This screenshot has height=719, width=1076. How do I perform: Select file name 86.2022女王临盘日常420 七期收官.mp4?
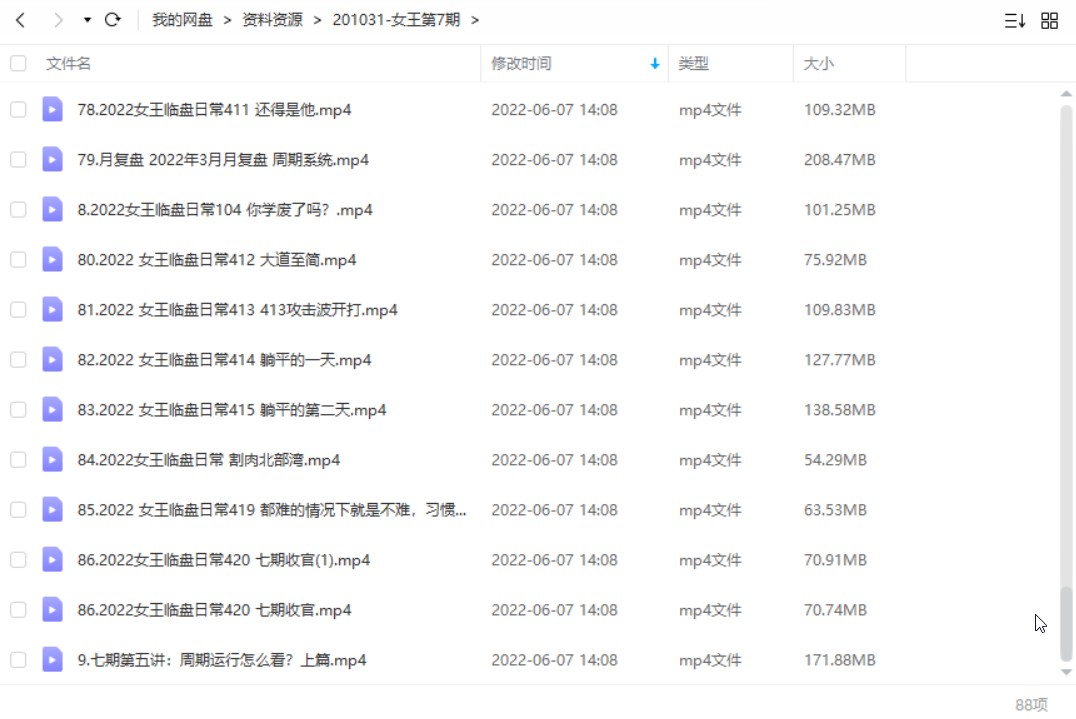[x=214, y=610]
